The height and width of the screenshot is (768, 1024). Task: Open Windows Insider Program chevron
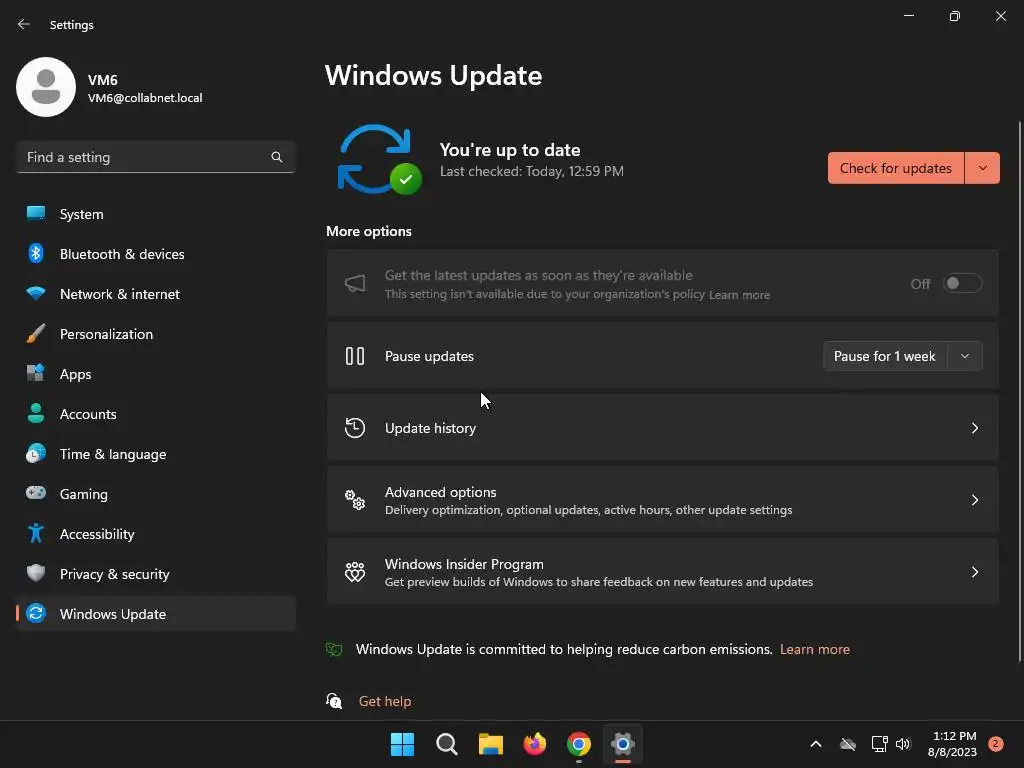coord(974,571)
